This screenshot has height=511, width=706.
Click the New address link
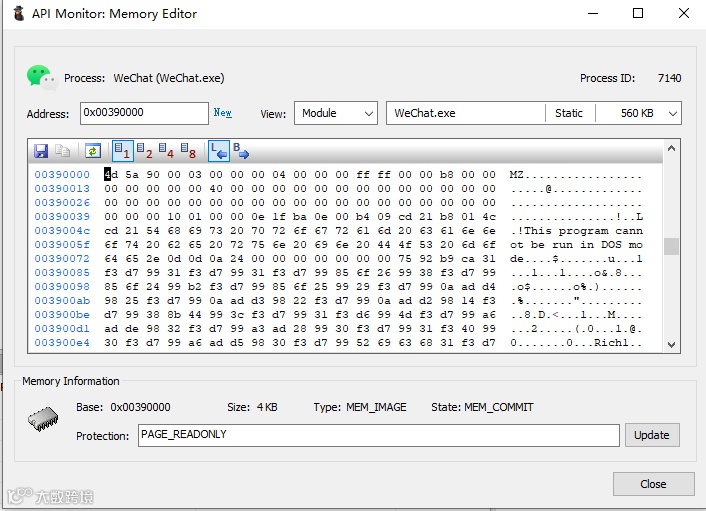[222, 113]
